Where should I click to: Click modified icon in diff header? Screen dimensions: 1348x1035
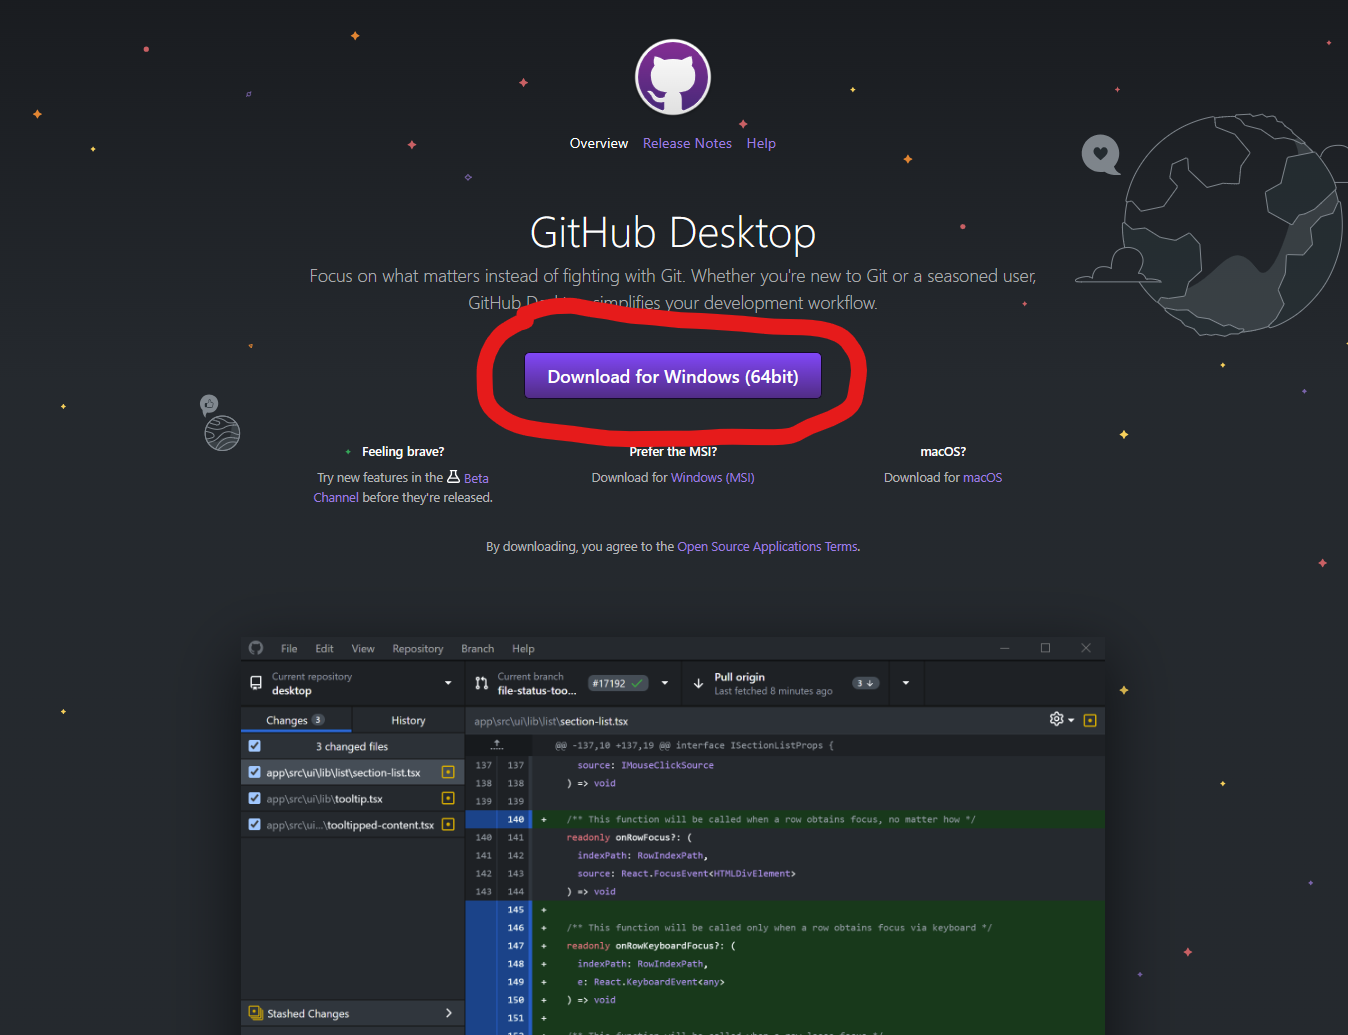point(1090,720)
